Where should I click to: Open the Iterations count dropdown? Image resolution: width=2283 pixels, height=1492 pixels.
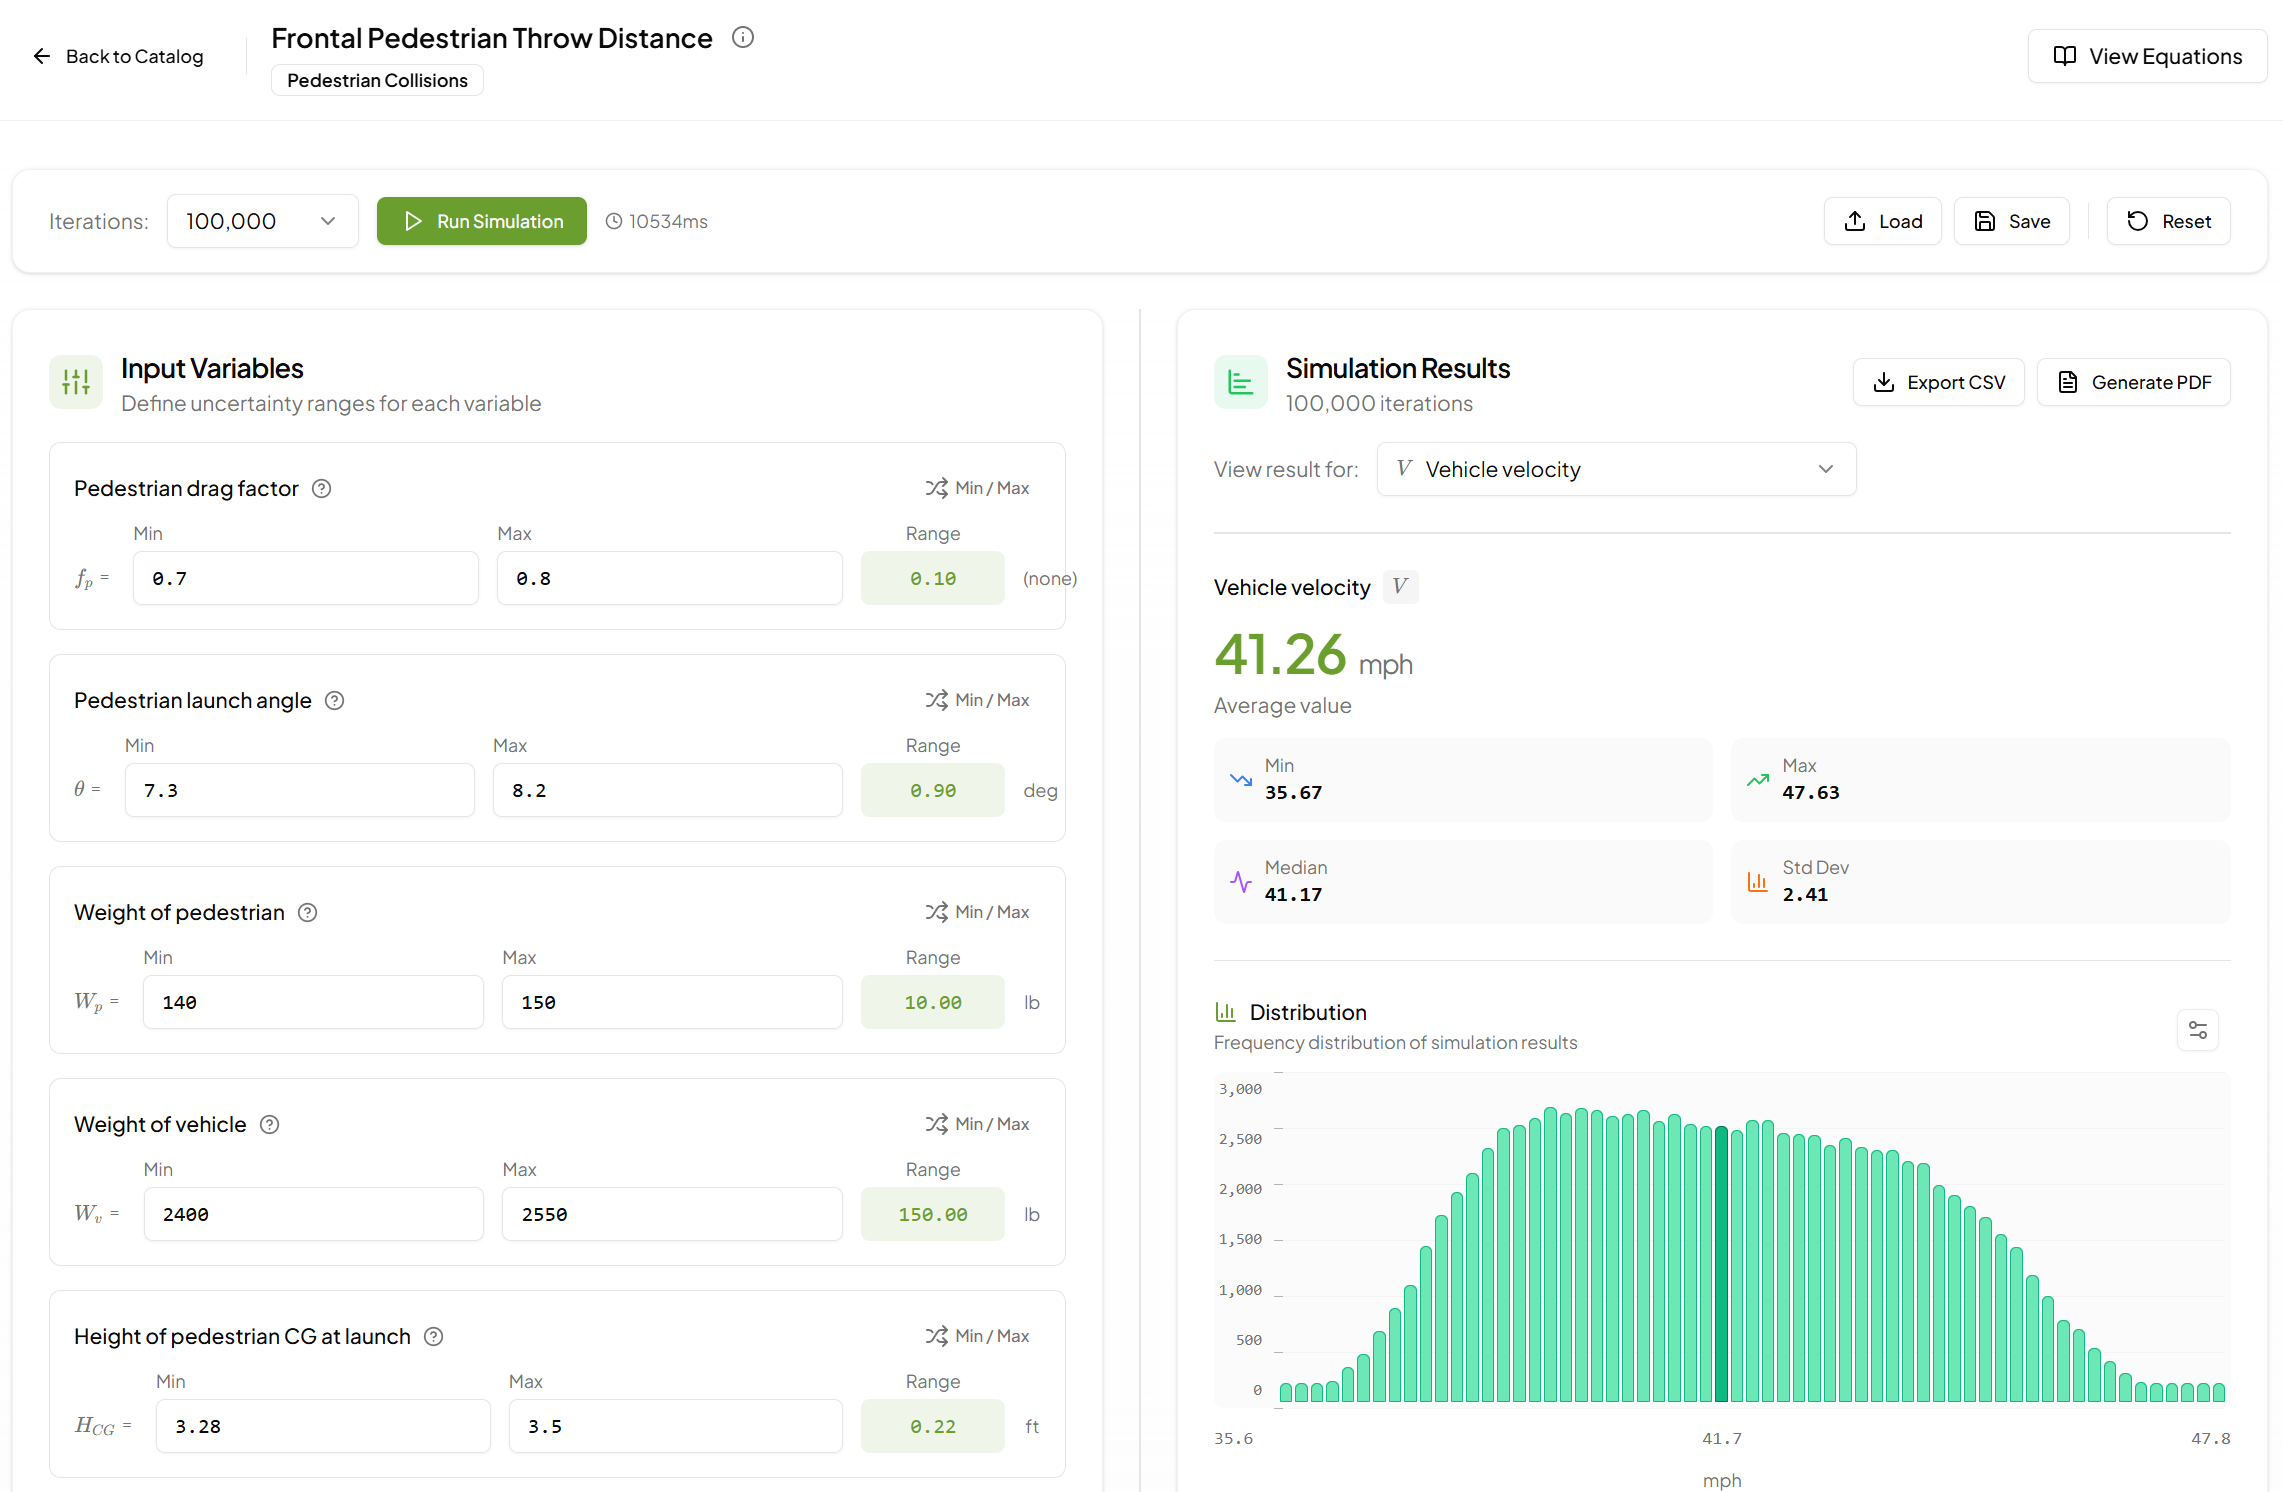point(262,220)
